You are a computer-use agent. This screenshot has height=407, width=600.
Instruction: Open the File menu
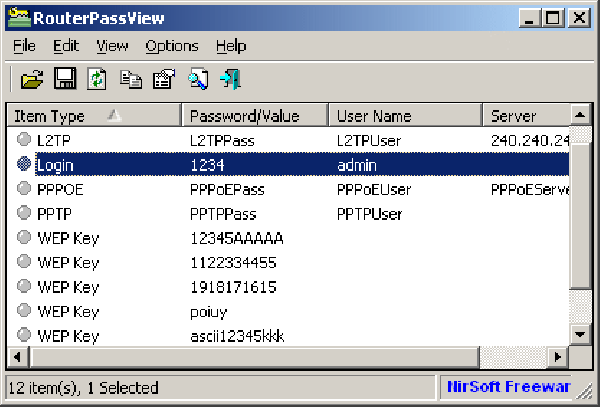24,46
